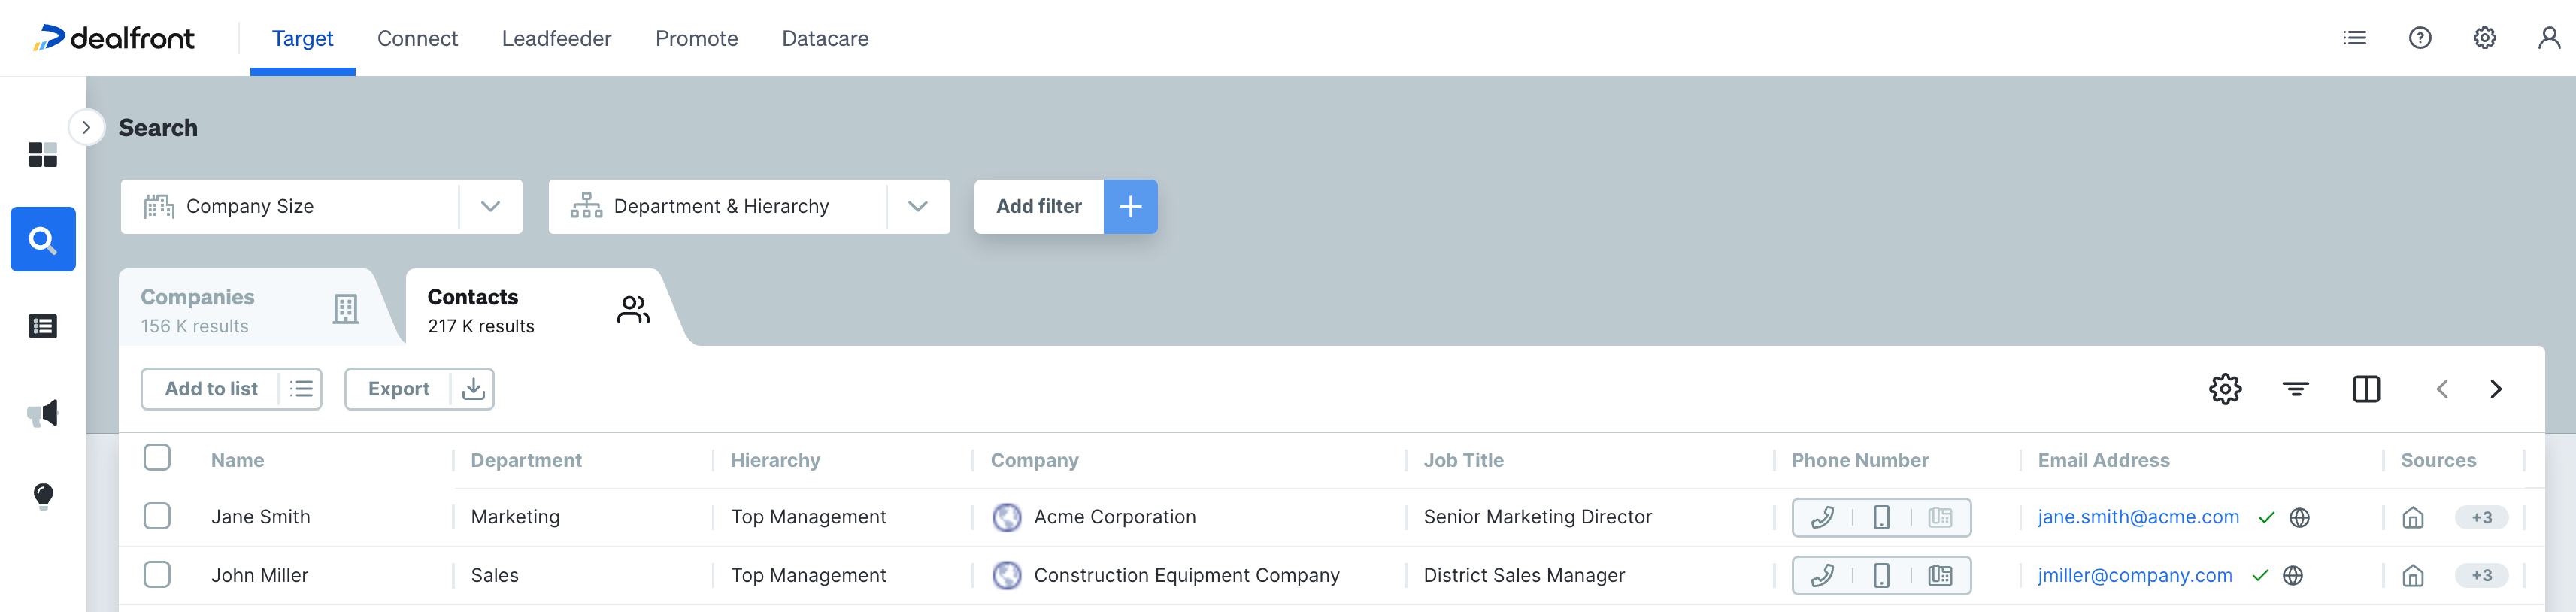Click home source icon in John Miller row

[2413, 575]
